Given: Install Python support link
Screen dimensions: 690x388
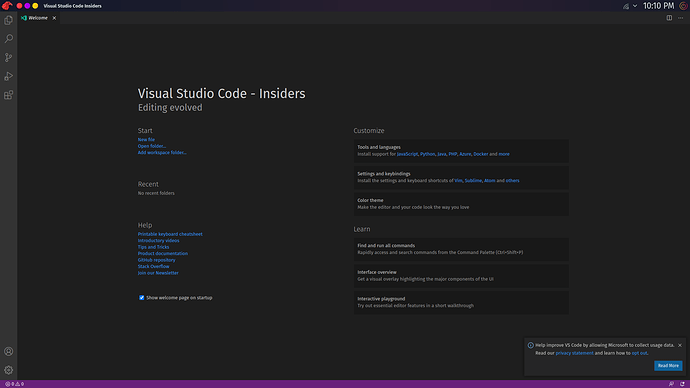Looking at the screenshot, I should click(x=427, y=154).
